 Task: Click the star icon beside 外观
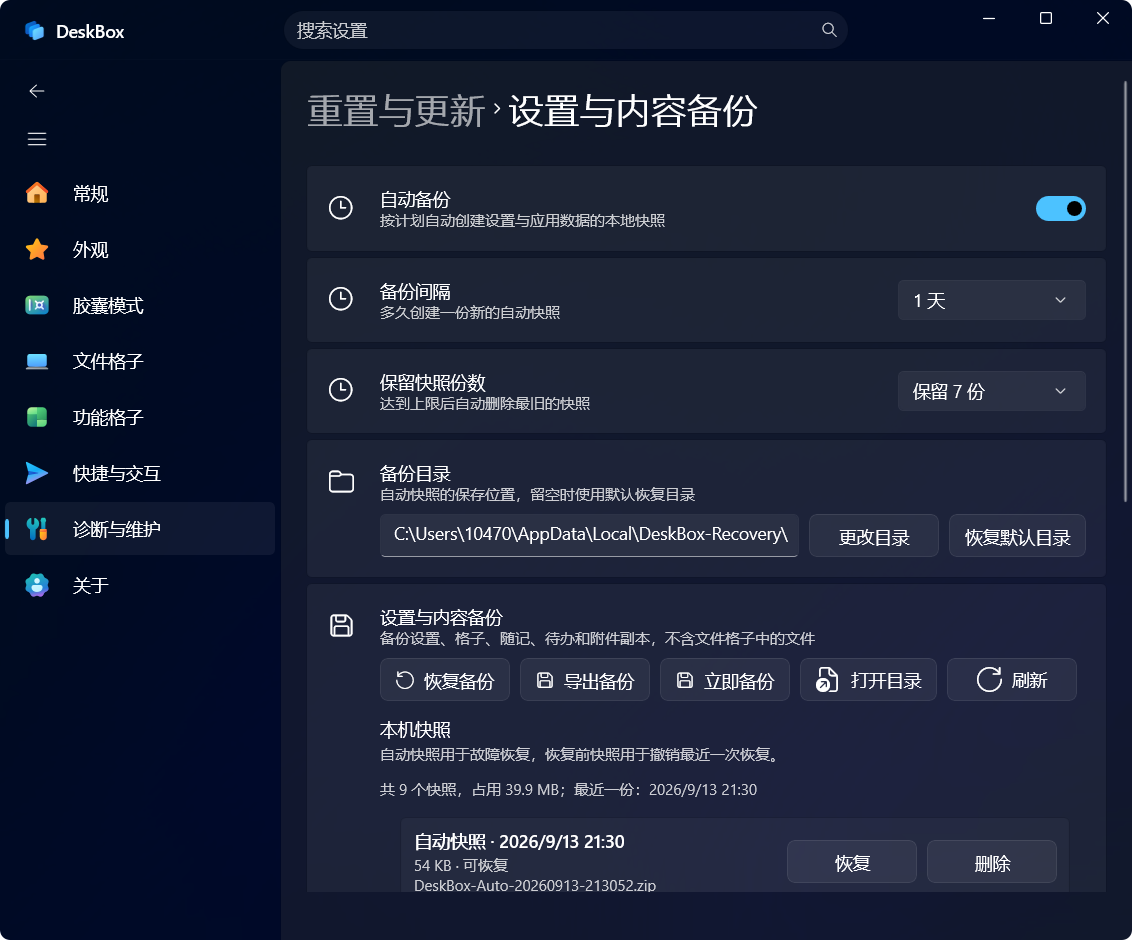[37, 249]
